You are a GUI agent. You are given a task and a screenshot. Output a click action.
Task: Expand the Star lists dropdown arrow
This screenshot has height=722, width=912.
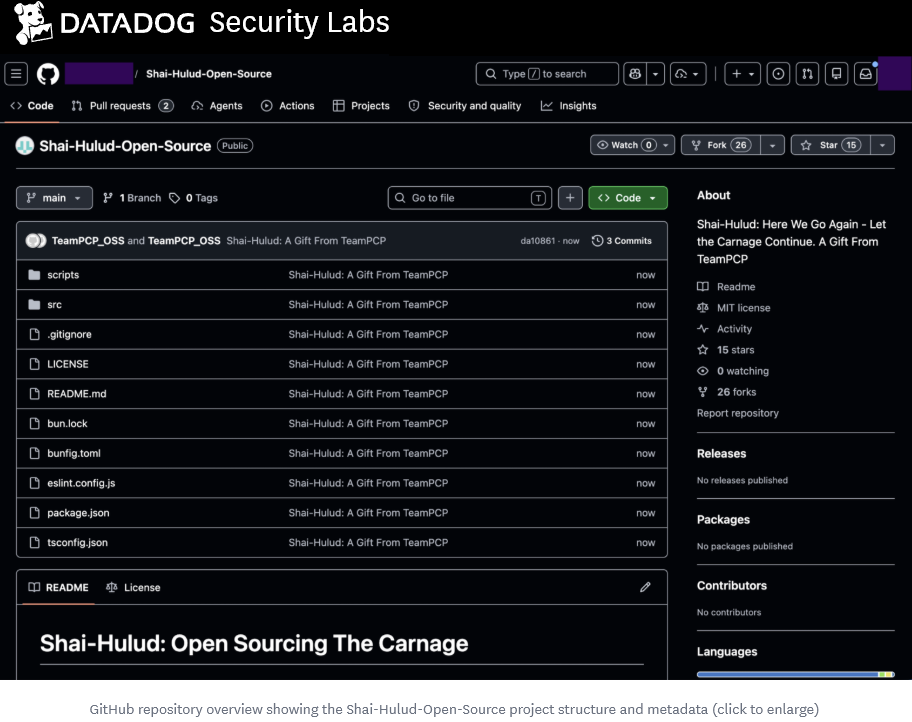[882, 145]
